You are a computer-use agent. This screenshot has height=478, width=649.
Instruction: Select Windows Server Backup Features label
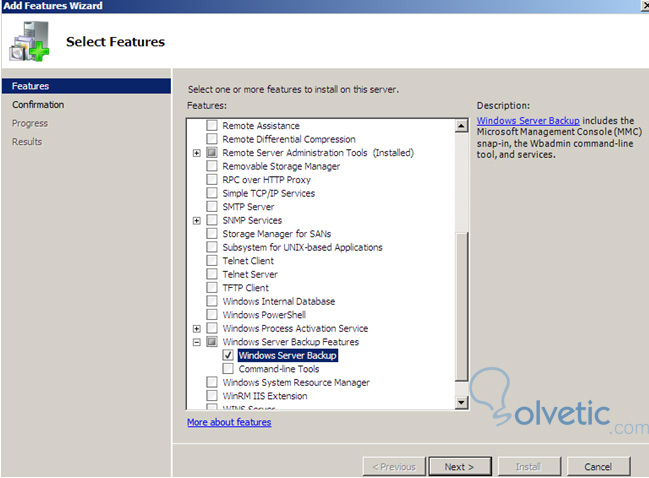click(x=291, y=342)
